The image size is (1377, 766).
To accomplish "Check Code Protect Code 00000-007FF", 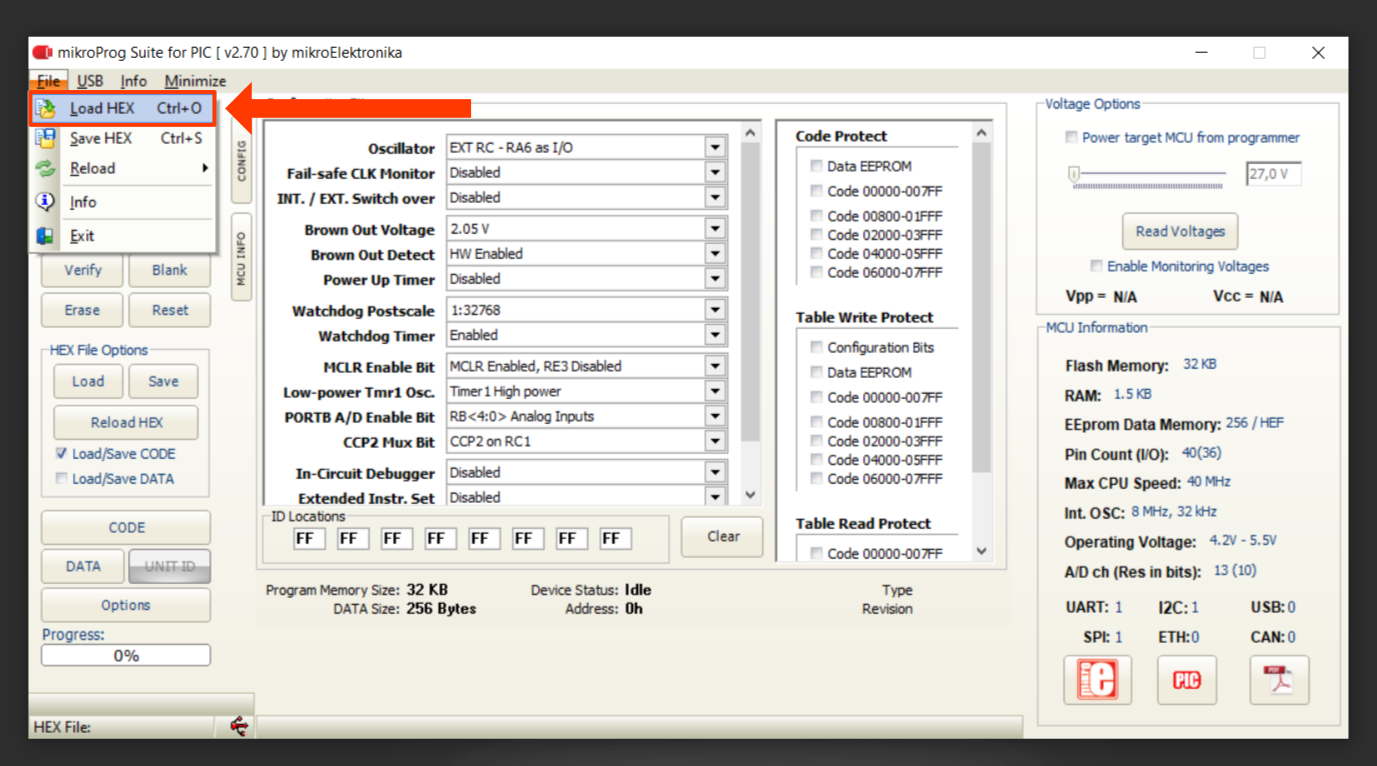I will pos(817,190).
